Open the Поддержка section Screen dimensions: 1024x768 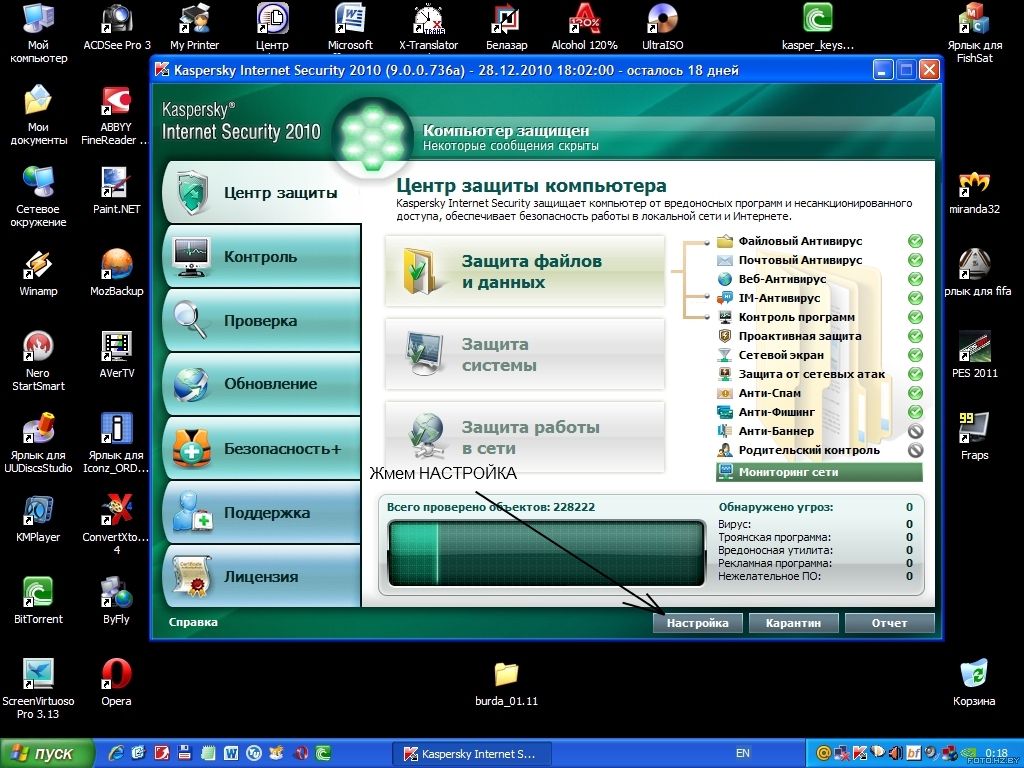[x=261, y=513]
